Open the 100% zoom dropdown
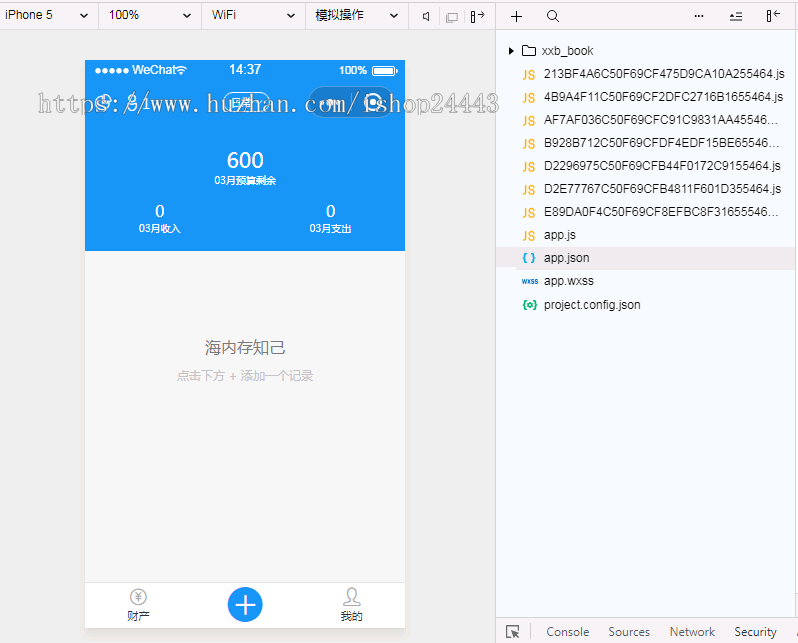The image size is (798, 643). coord(150,15)
